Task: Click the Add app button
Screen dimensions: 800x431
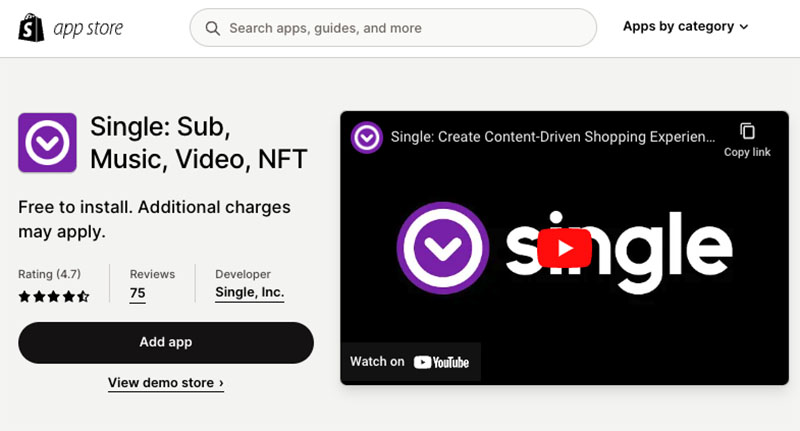Action: click(x=166, y=342)
